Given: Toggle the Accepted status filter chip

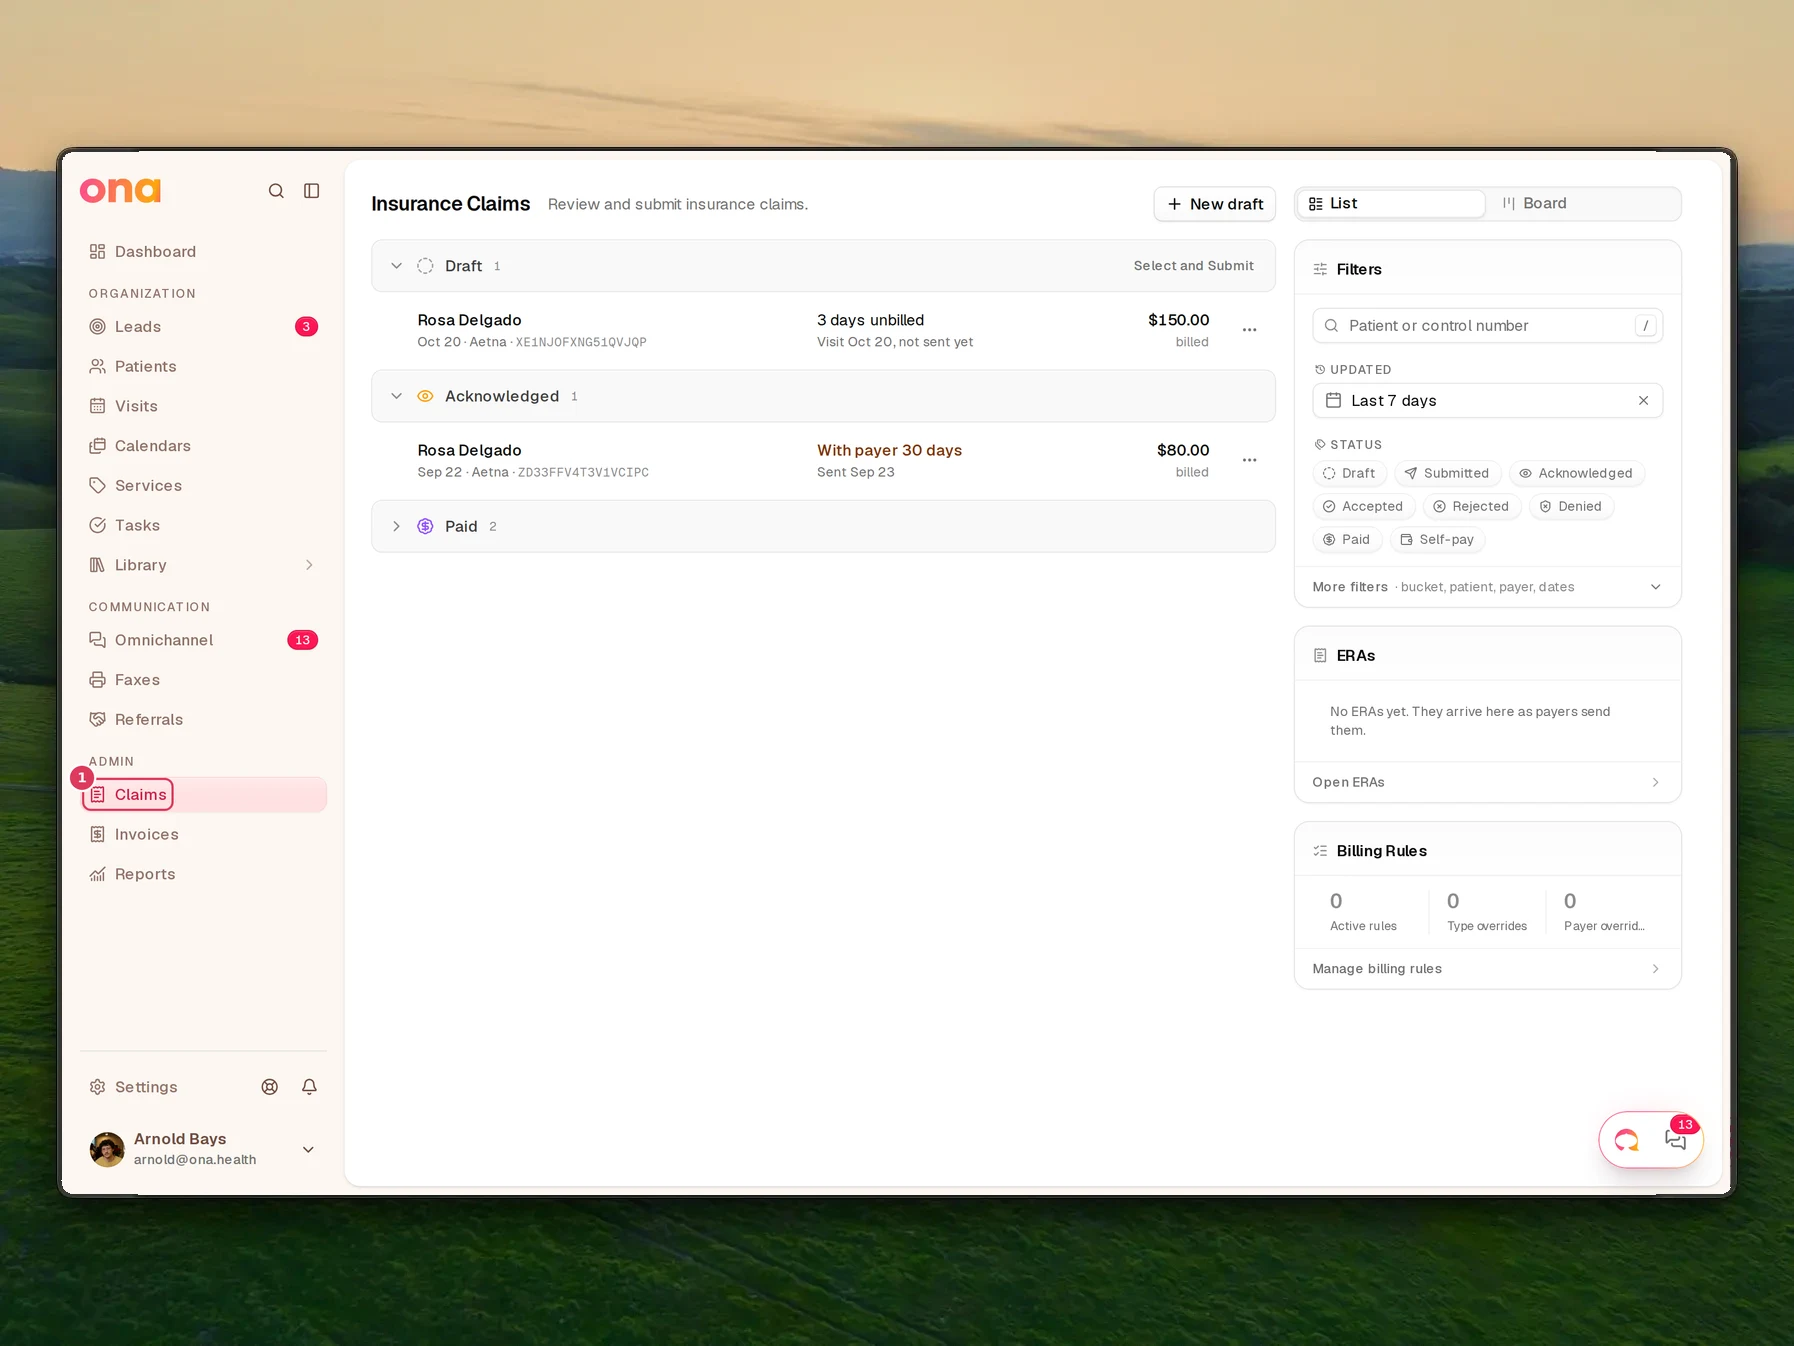Looking at the screenshot, I should (x=1363, y=507).
